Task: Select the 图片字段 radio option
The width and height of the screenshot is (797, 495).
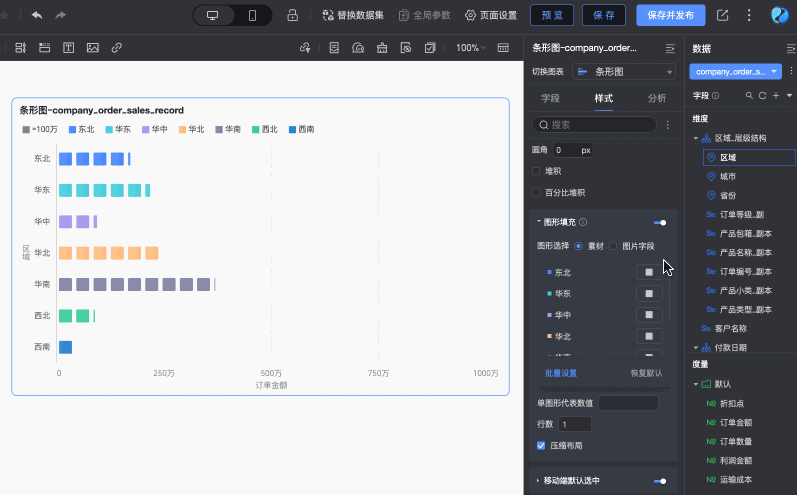Action: click(613, 245)
